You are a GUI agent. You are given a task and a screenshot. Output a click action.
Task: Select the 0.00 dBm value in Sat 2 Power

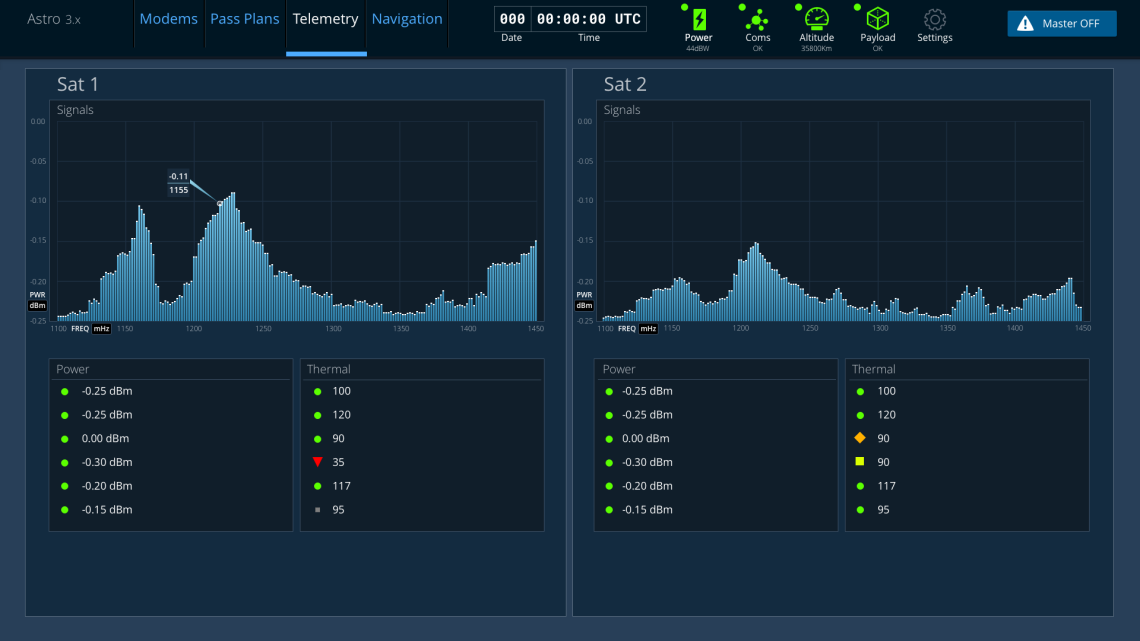(646, 439)
